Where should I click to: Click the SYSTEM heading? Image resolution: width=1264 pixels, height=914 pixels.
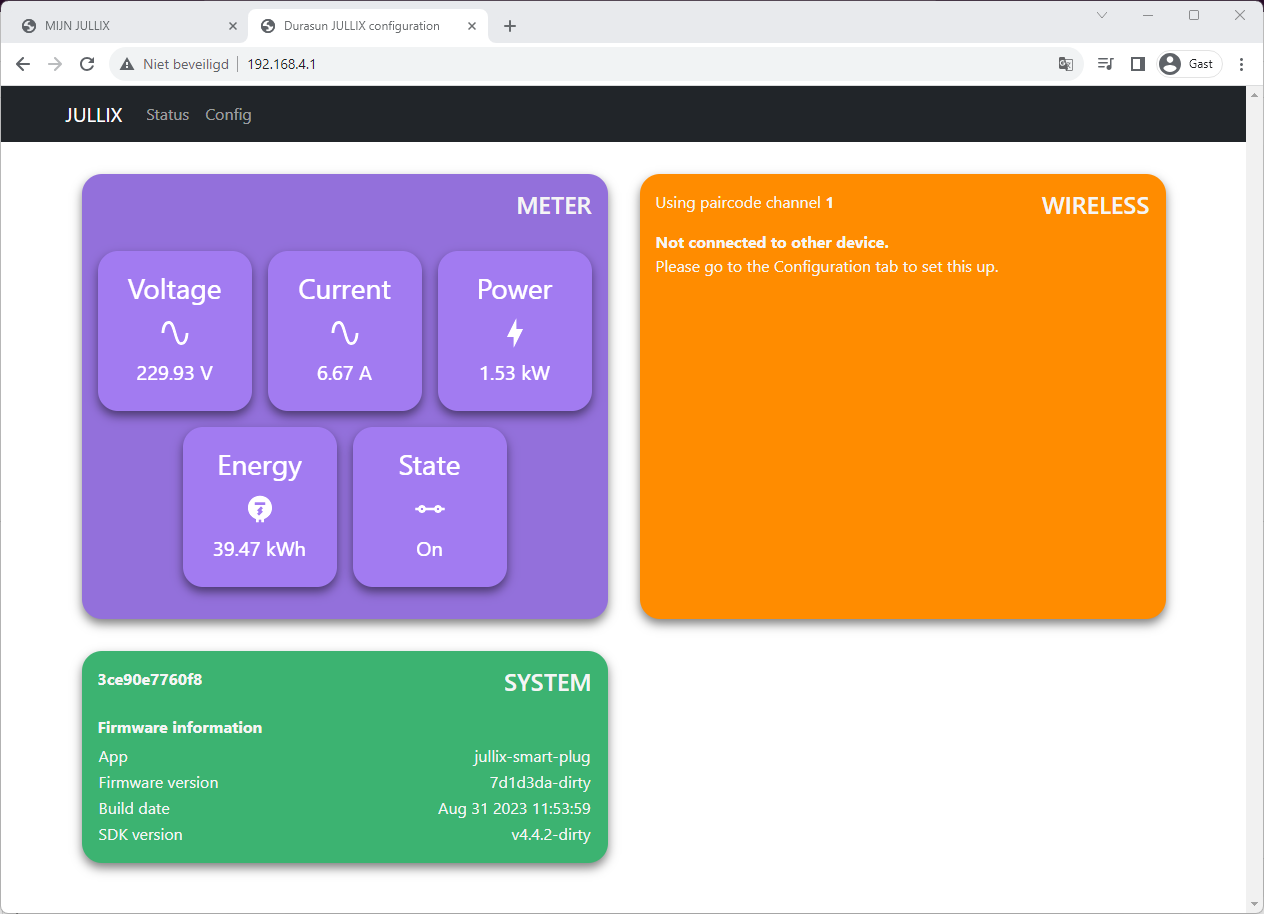tap(547, 683)
